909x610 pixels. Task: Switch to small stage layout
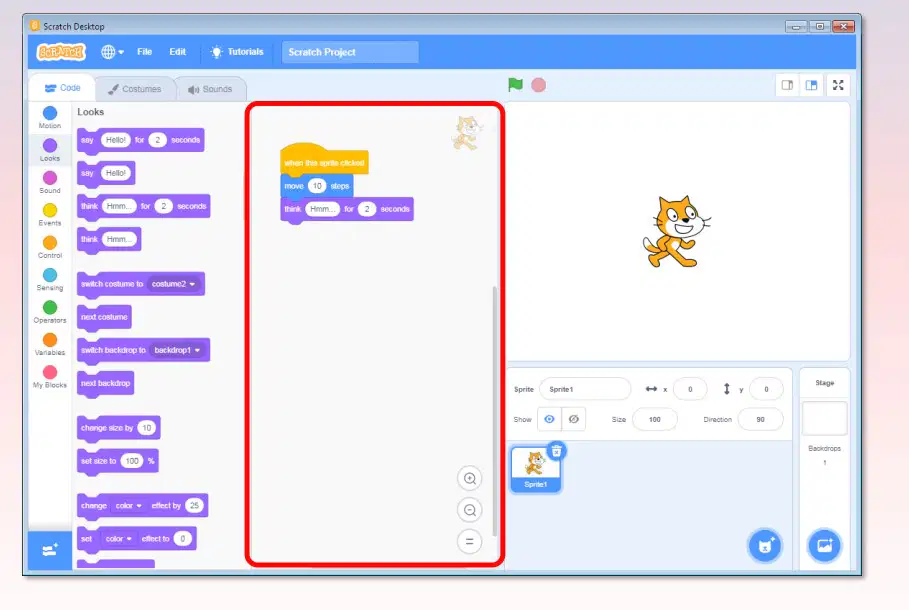tap(787, 85)
